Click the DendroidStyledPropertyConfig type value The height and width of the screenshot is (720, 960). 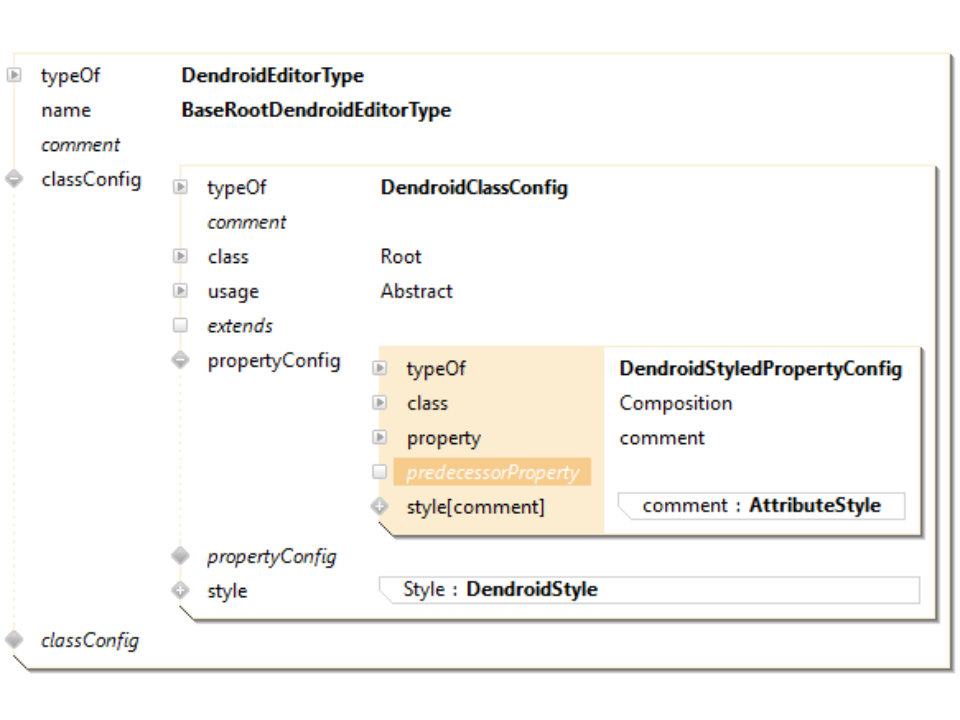point(760,368)
